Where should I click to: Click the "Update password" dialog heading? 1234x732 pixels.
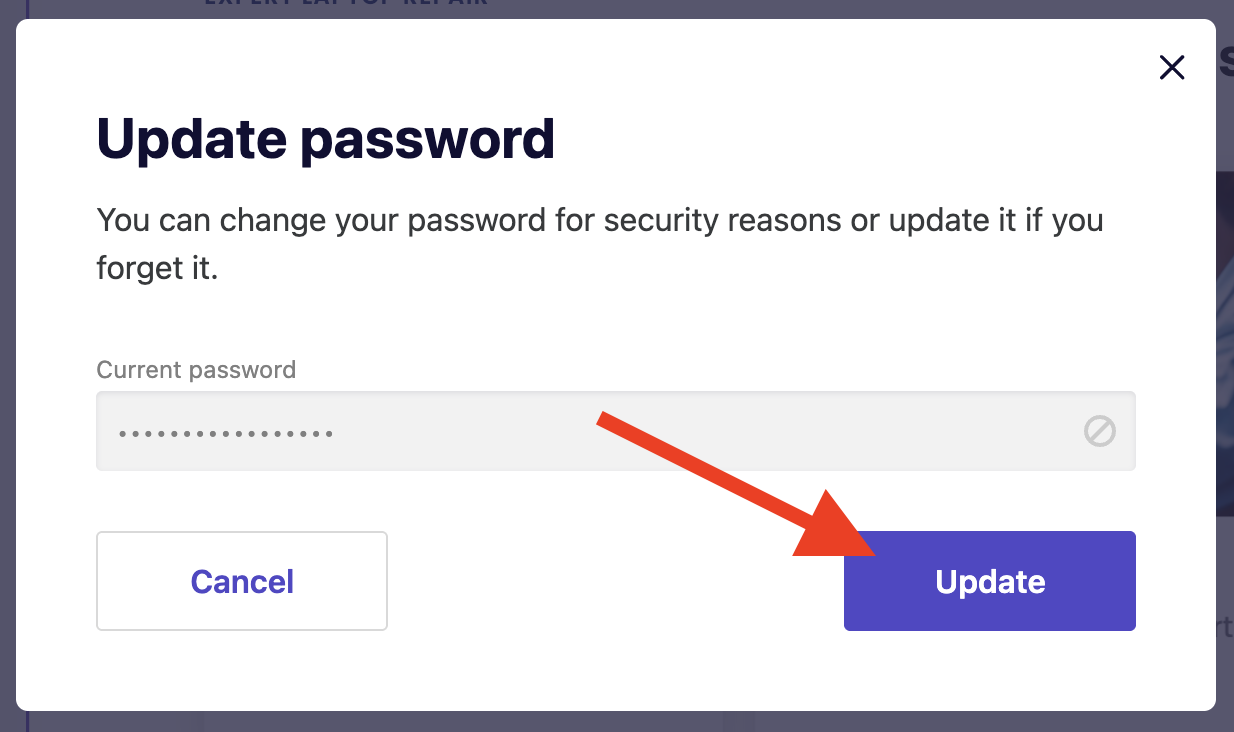(325, 139)
